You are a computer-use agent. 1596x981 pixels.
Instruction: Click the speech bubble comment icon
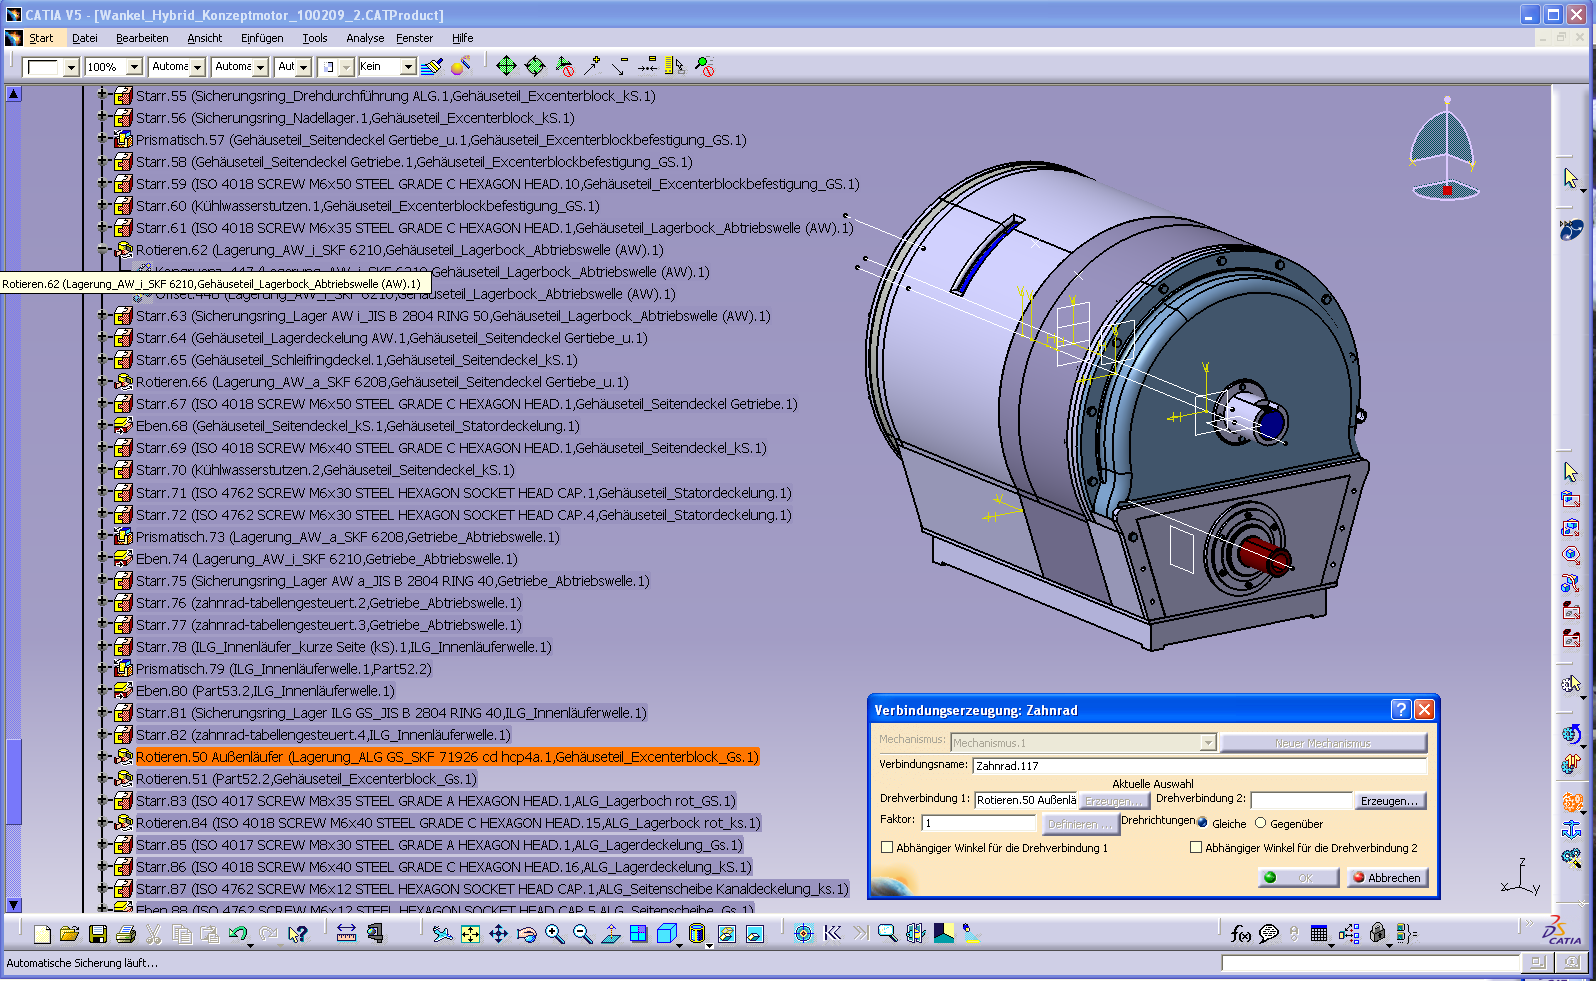[1268, 934]
